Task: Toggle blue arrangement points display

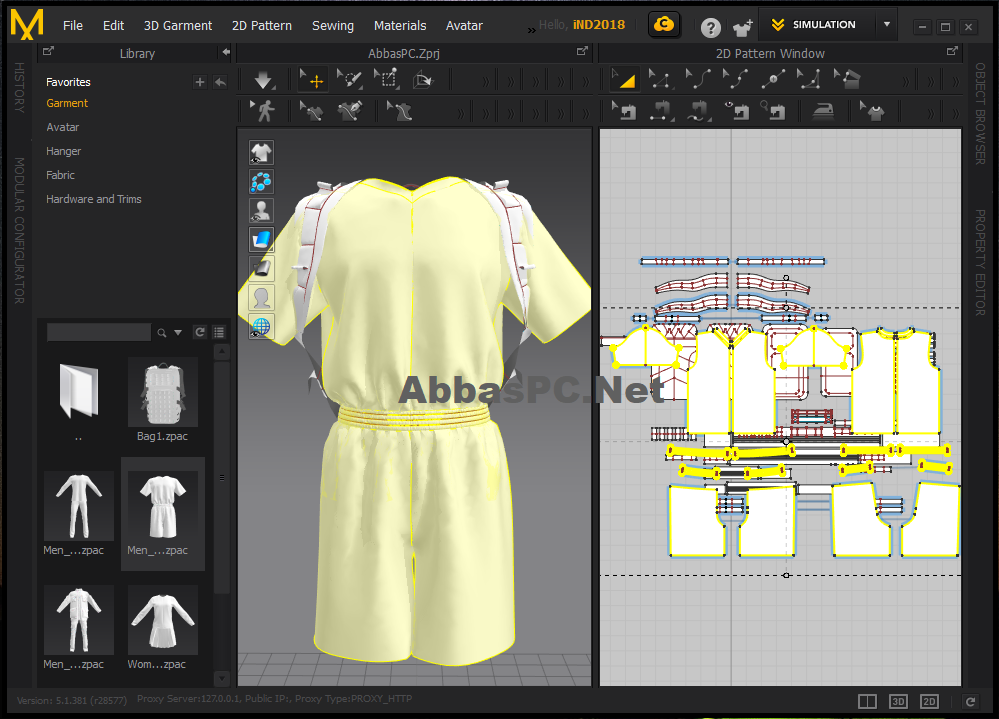Action: pyautogui.click(x=261, y=182)
